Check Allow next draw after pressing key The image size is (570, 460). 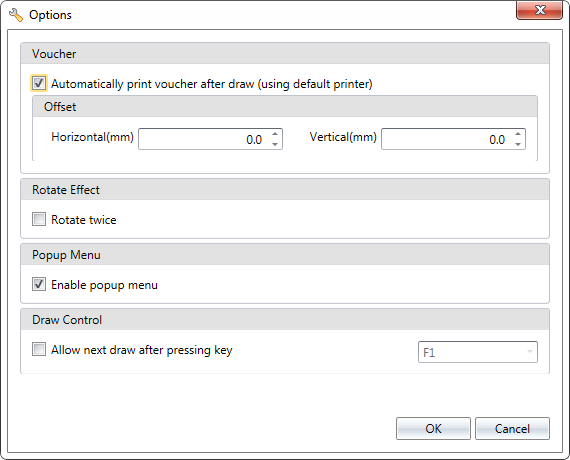pos(39,349)
